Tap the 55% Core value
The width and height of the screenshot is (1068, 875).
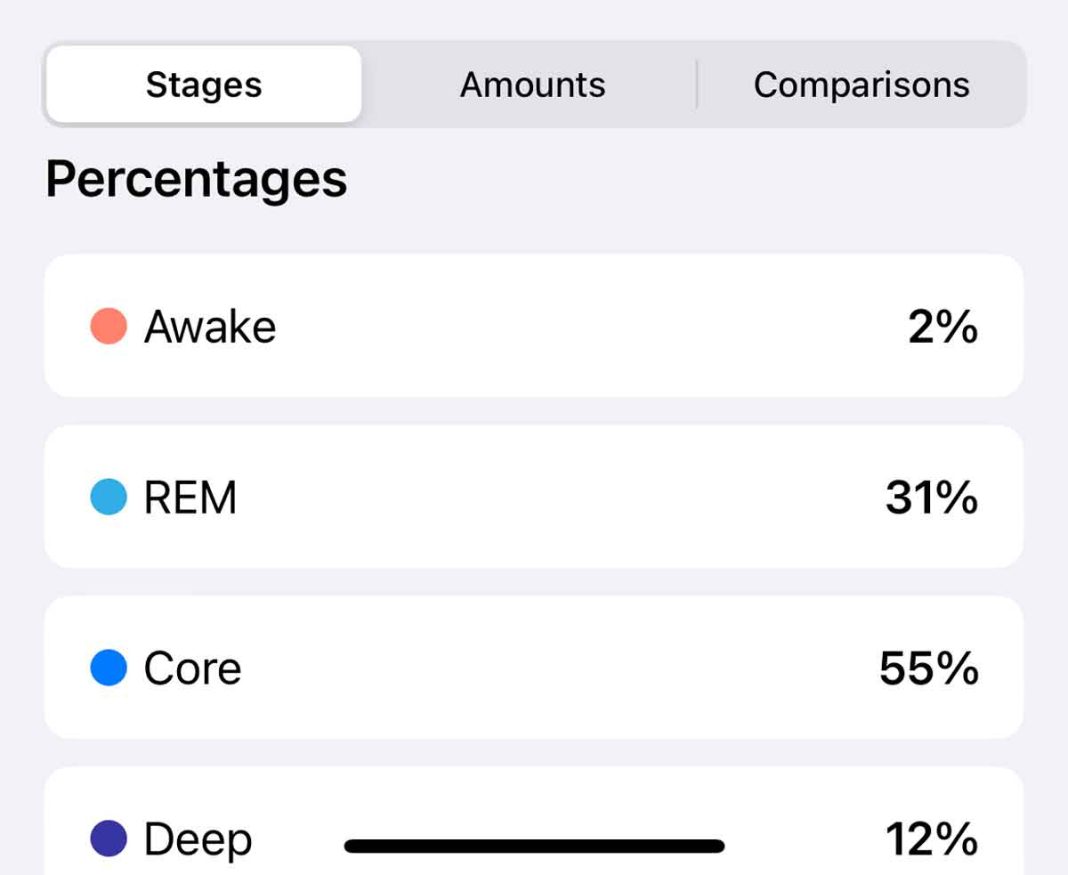pyautogui.click(x=930, y=668)
